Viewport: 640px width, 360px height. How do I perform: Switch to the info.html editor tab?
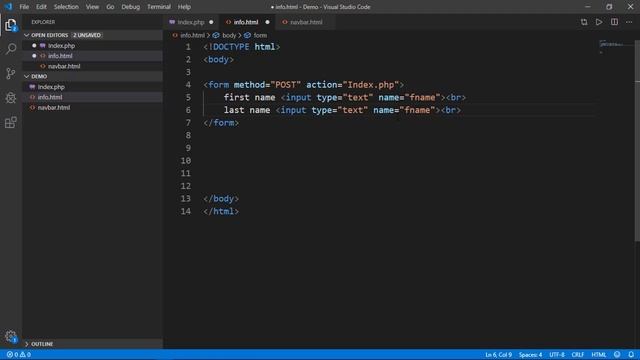click(246, 22)
